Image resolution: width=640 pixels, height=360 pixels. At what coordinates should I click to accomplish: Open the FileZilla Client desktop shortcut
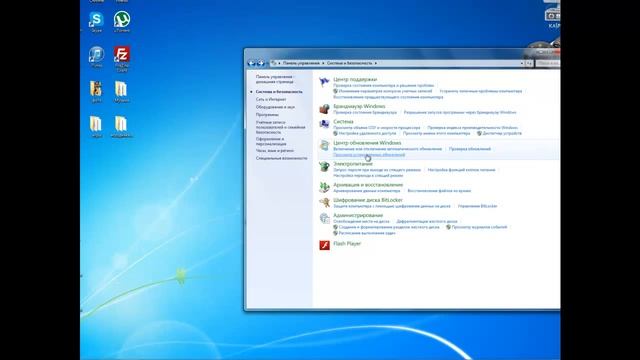pos(122,58)
